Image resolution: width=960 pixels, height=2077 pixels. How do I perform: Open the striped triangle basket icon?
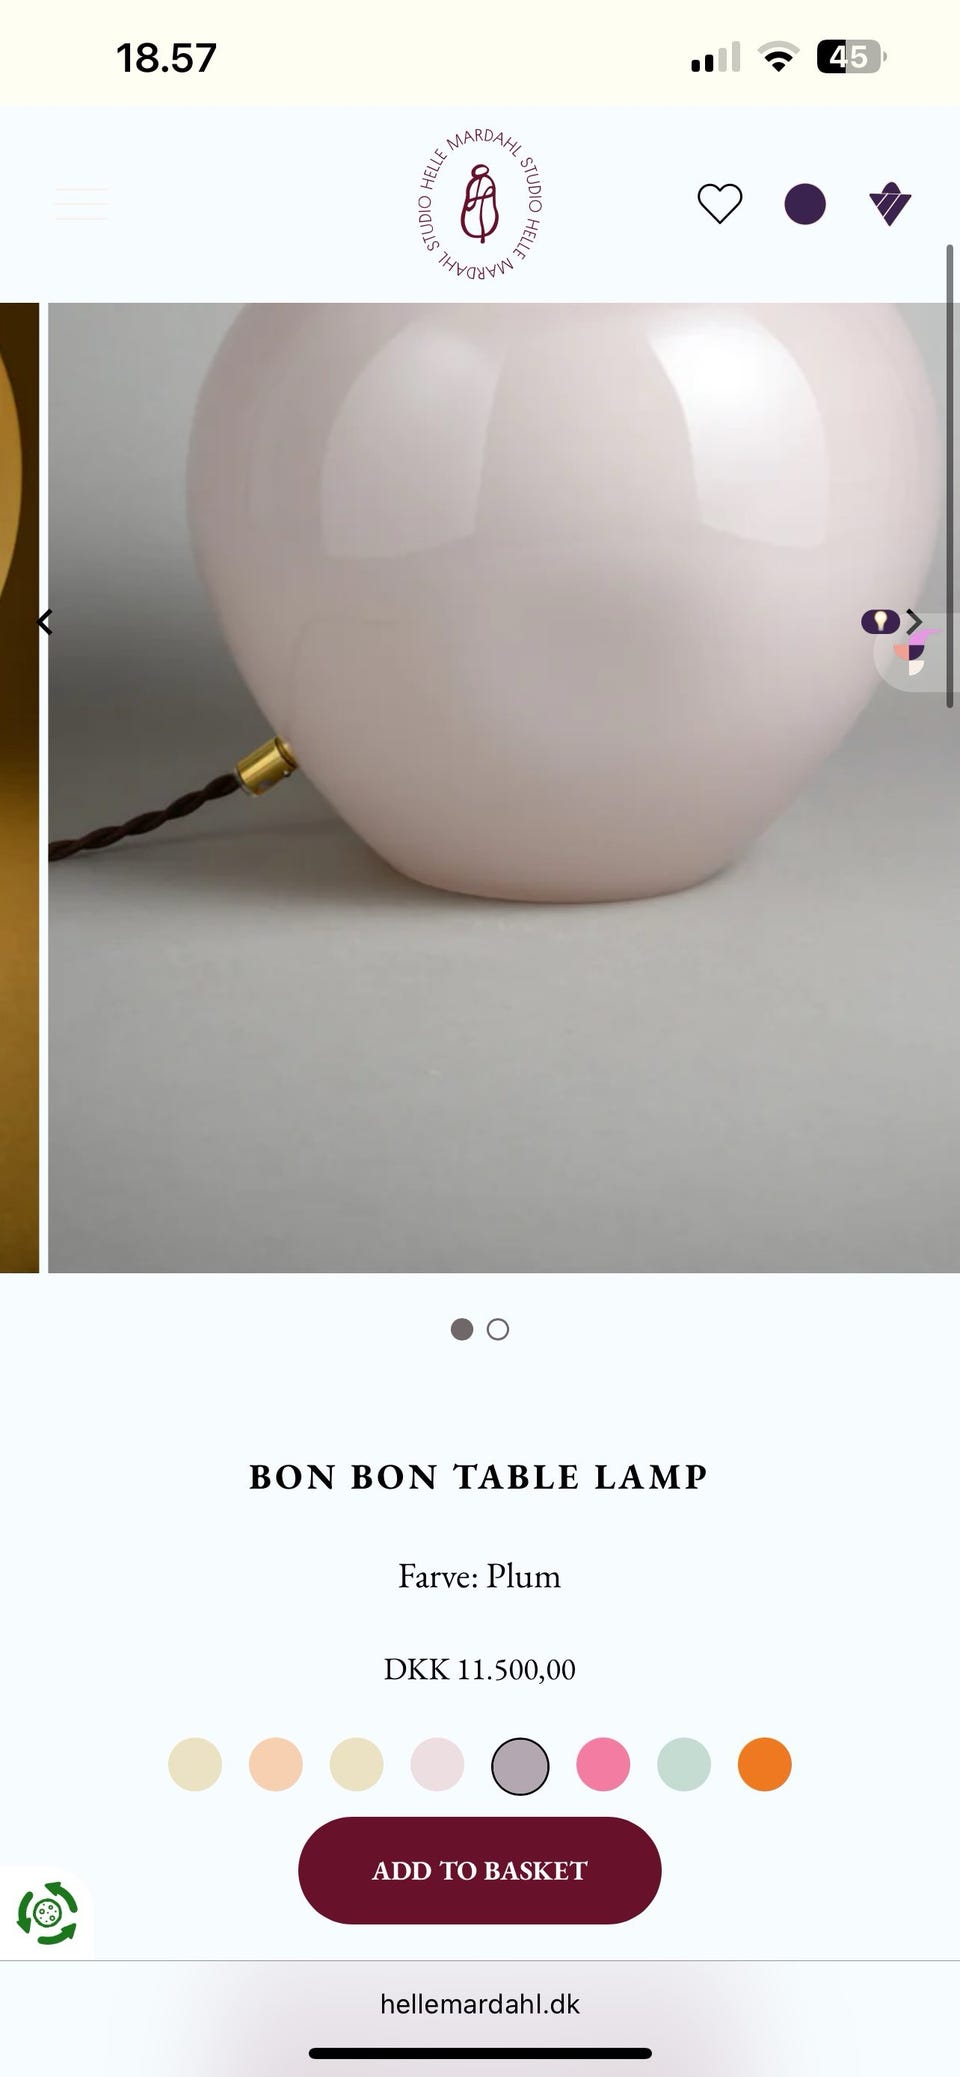pyautogui.click(x=890, y=204)
